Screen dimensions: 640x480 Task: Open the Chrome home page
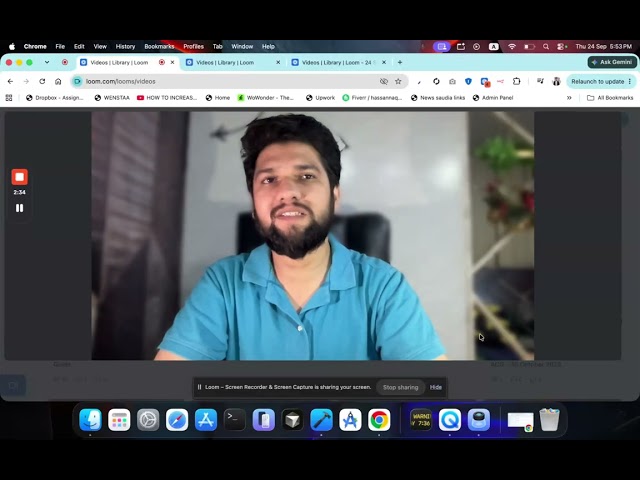[x=58, y=82]
